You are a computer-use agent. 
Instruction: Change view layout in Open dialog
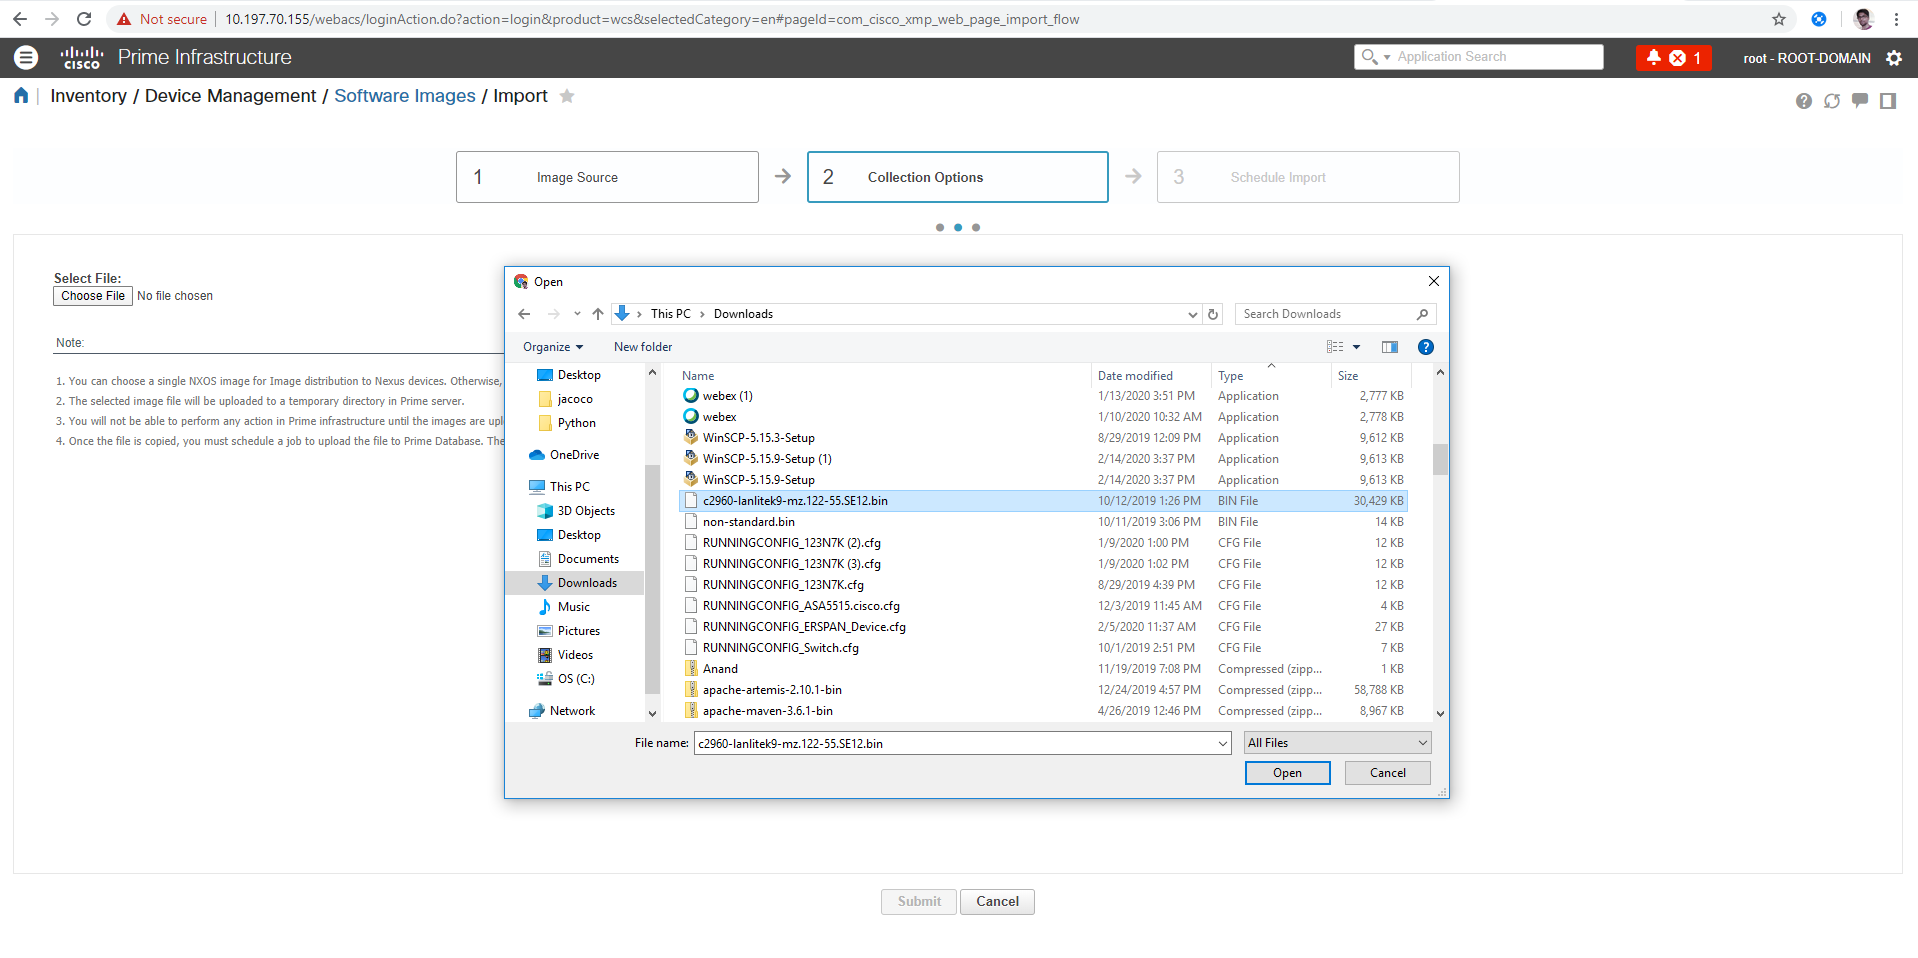coord(1335,347)
